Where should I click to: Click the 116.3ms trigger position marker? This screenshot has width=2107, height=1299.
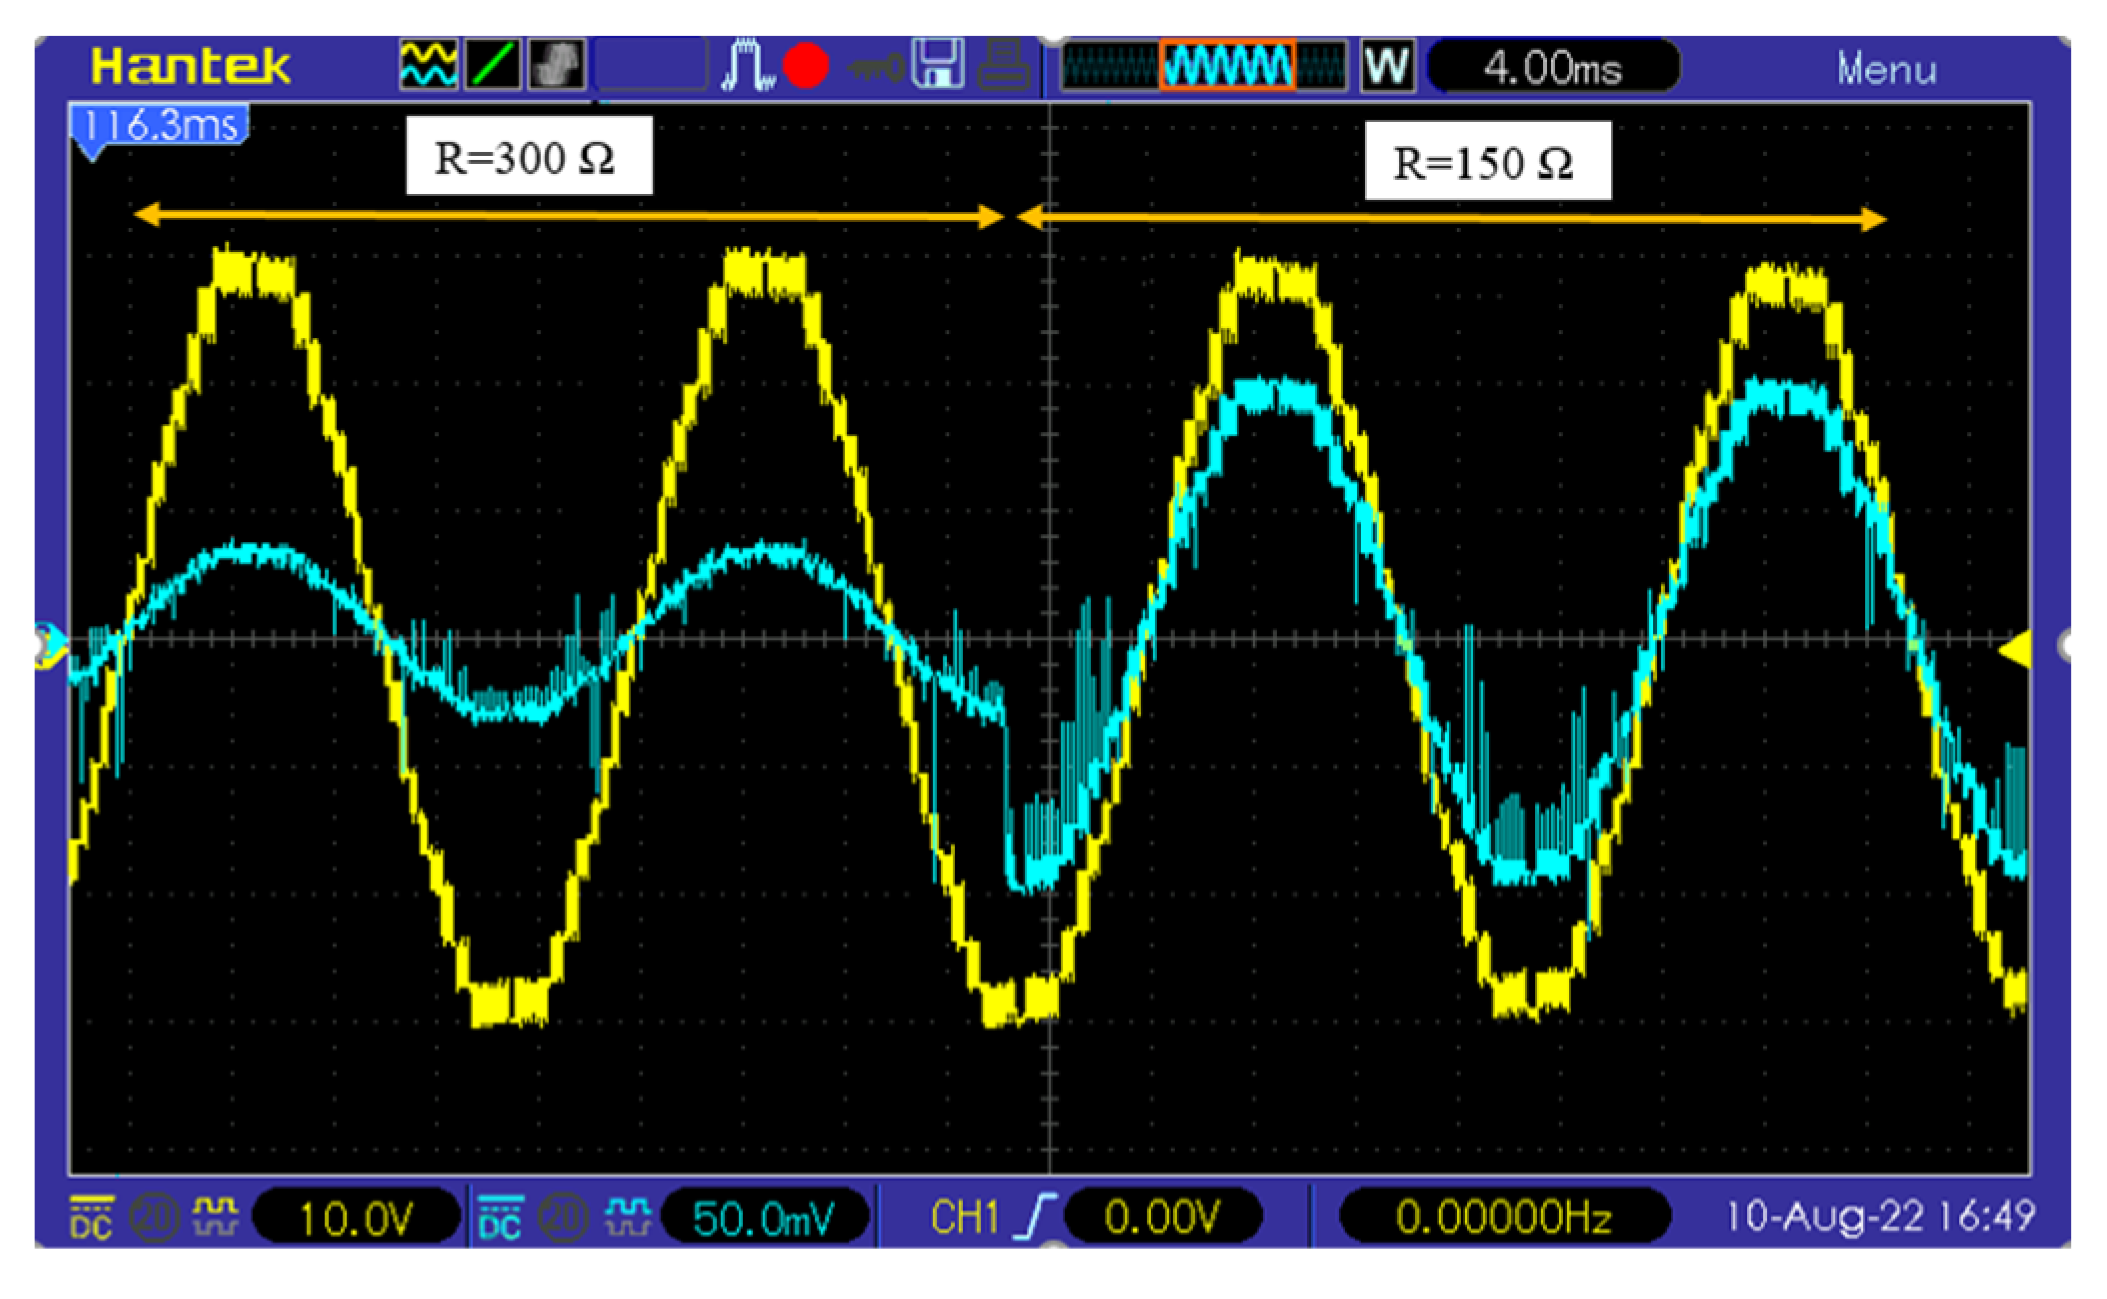159,127
